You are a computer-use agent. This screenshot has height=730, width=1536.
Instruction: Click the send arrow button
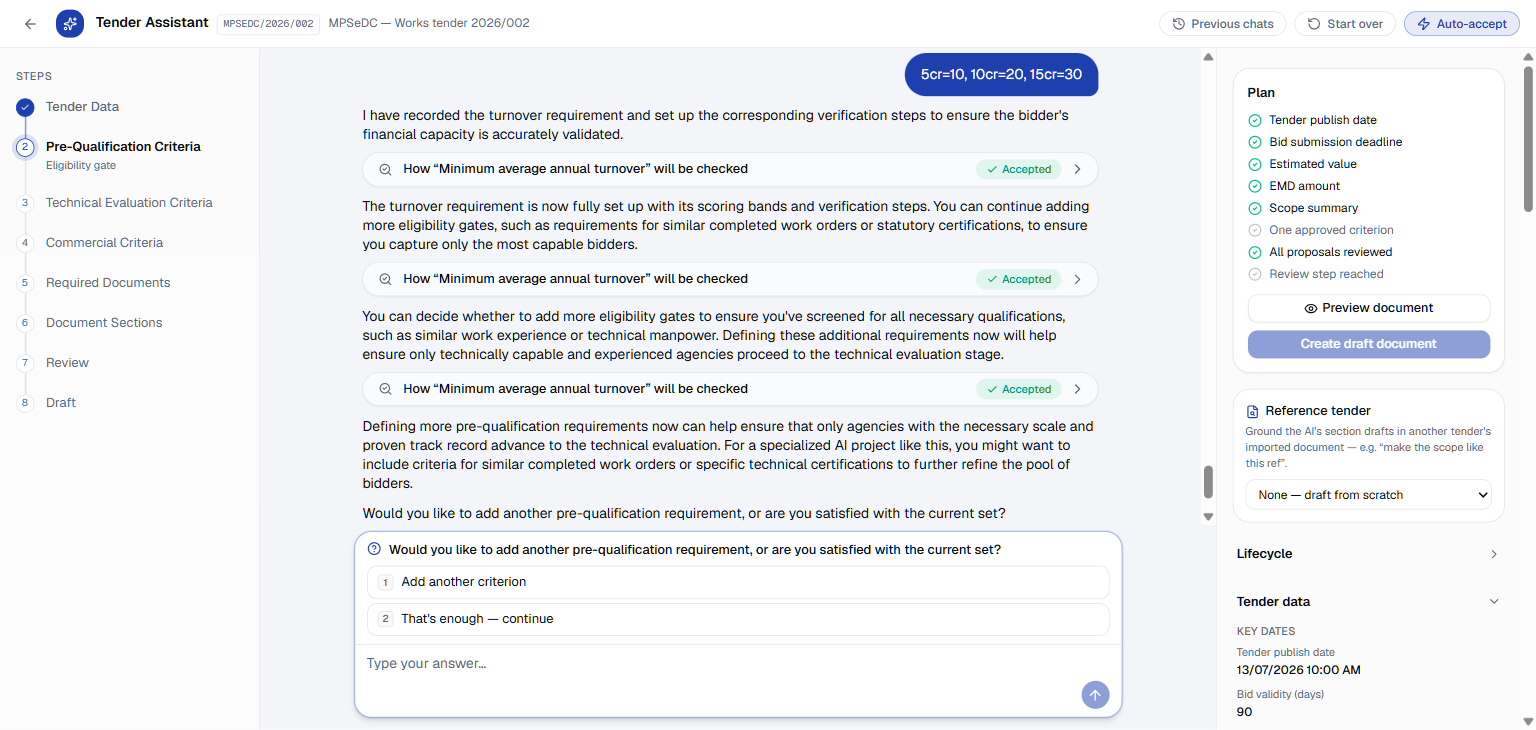tap(1095, 695)
